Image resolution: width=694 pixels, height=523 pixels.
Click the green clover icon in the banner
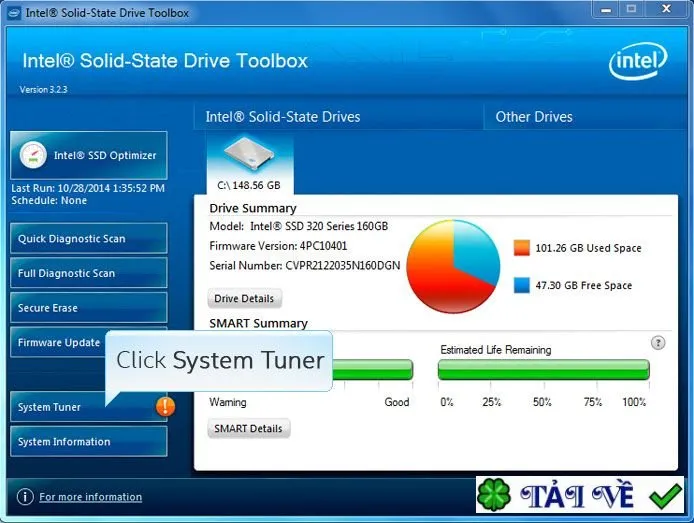click(x=494, y=495)
